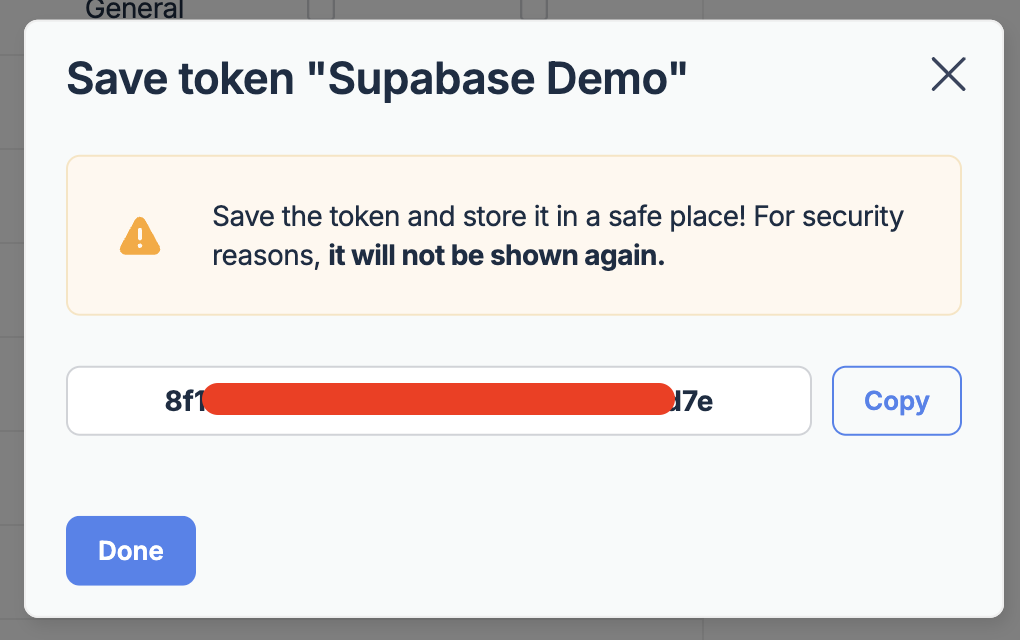The width and height of the screenshot is (1020, 640).
Task: Click the dialog title Save token Supabase Demo
Action: point(377,78)
